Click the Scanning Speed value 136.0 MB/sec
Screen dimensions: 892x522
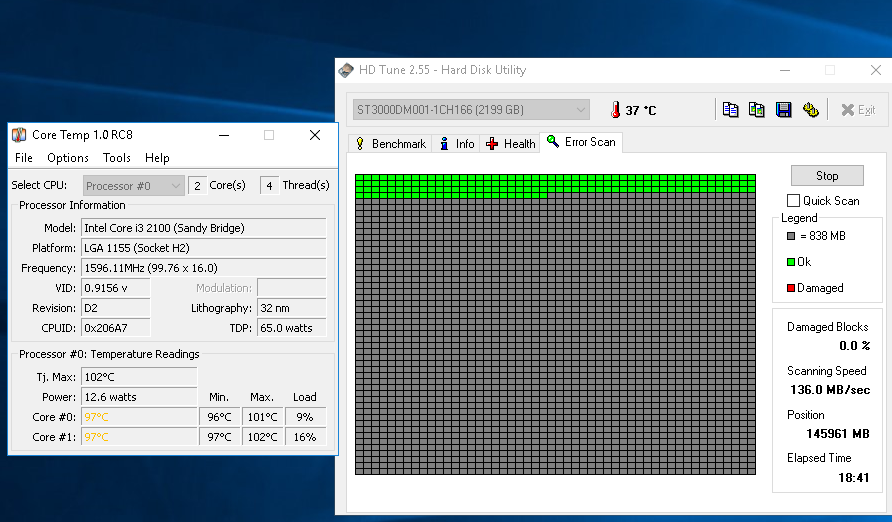tap(830, 390)
